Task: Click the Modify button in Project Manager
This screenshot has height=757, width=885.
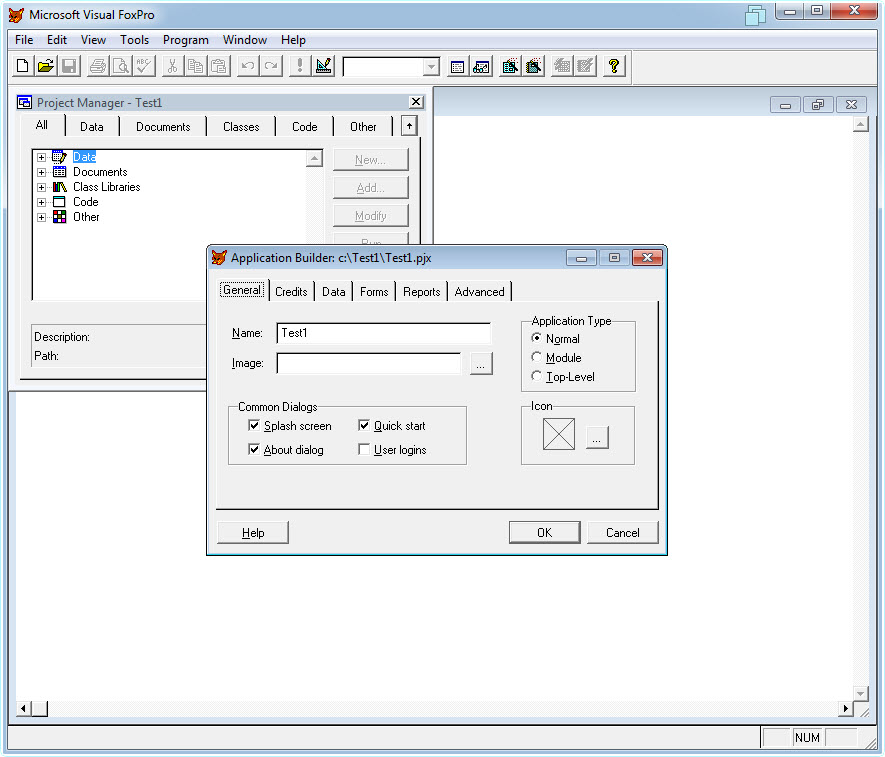Action: pos(371,216)
